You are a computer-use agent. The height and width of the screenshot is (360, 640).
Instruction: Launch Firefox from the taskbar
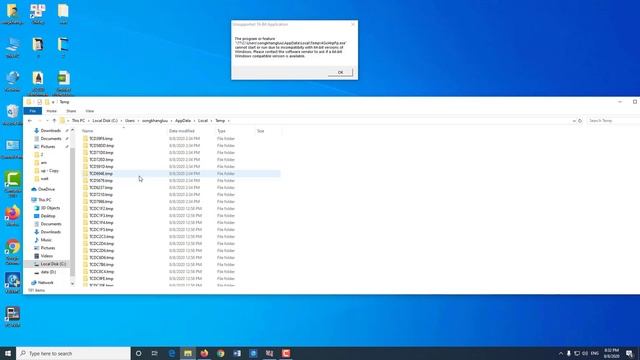click(x=204, y=353)
